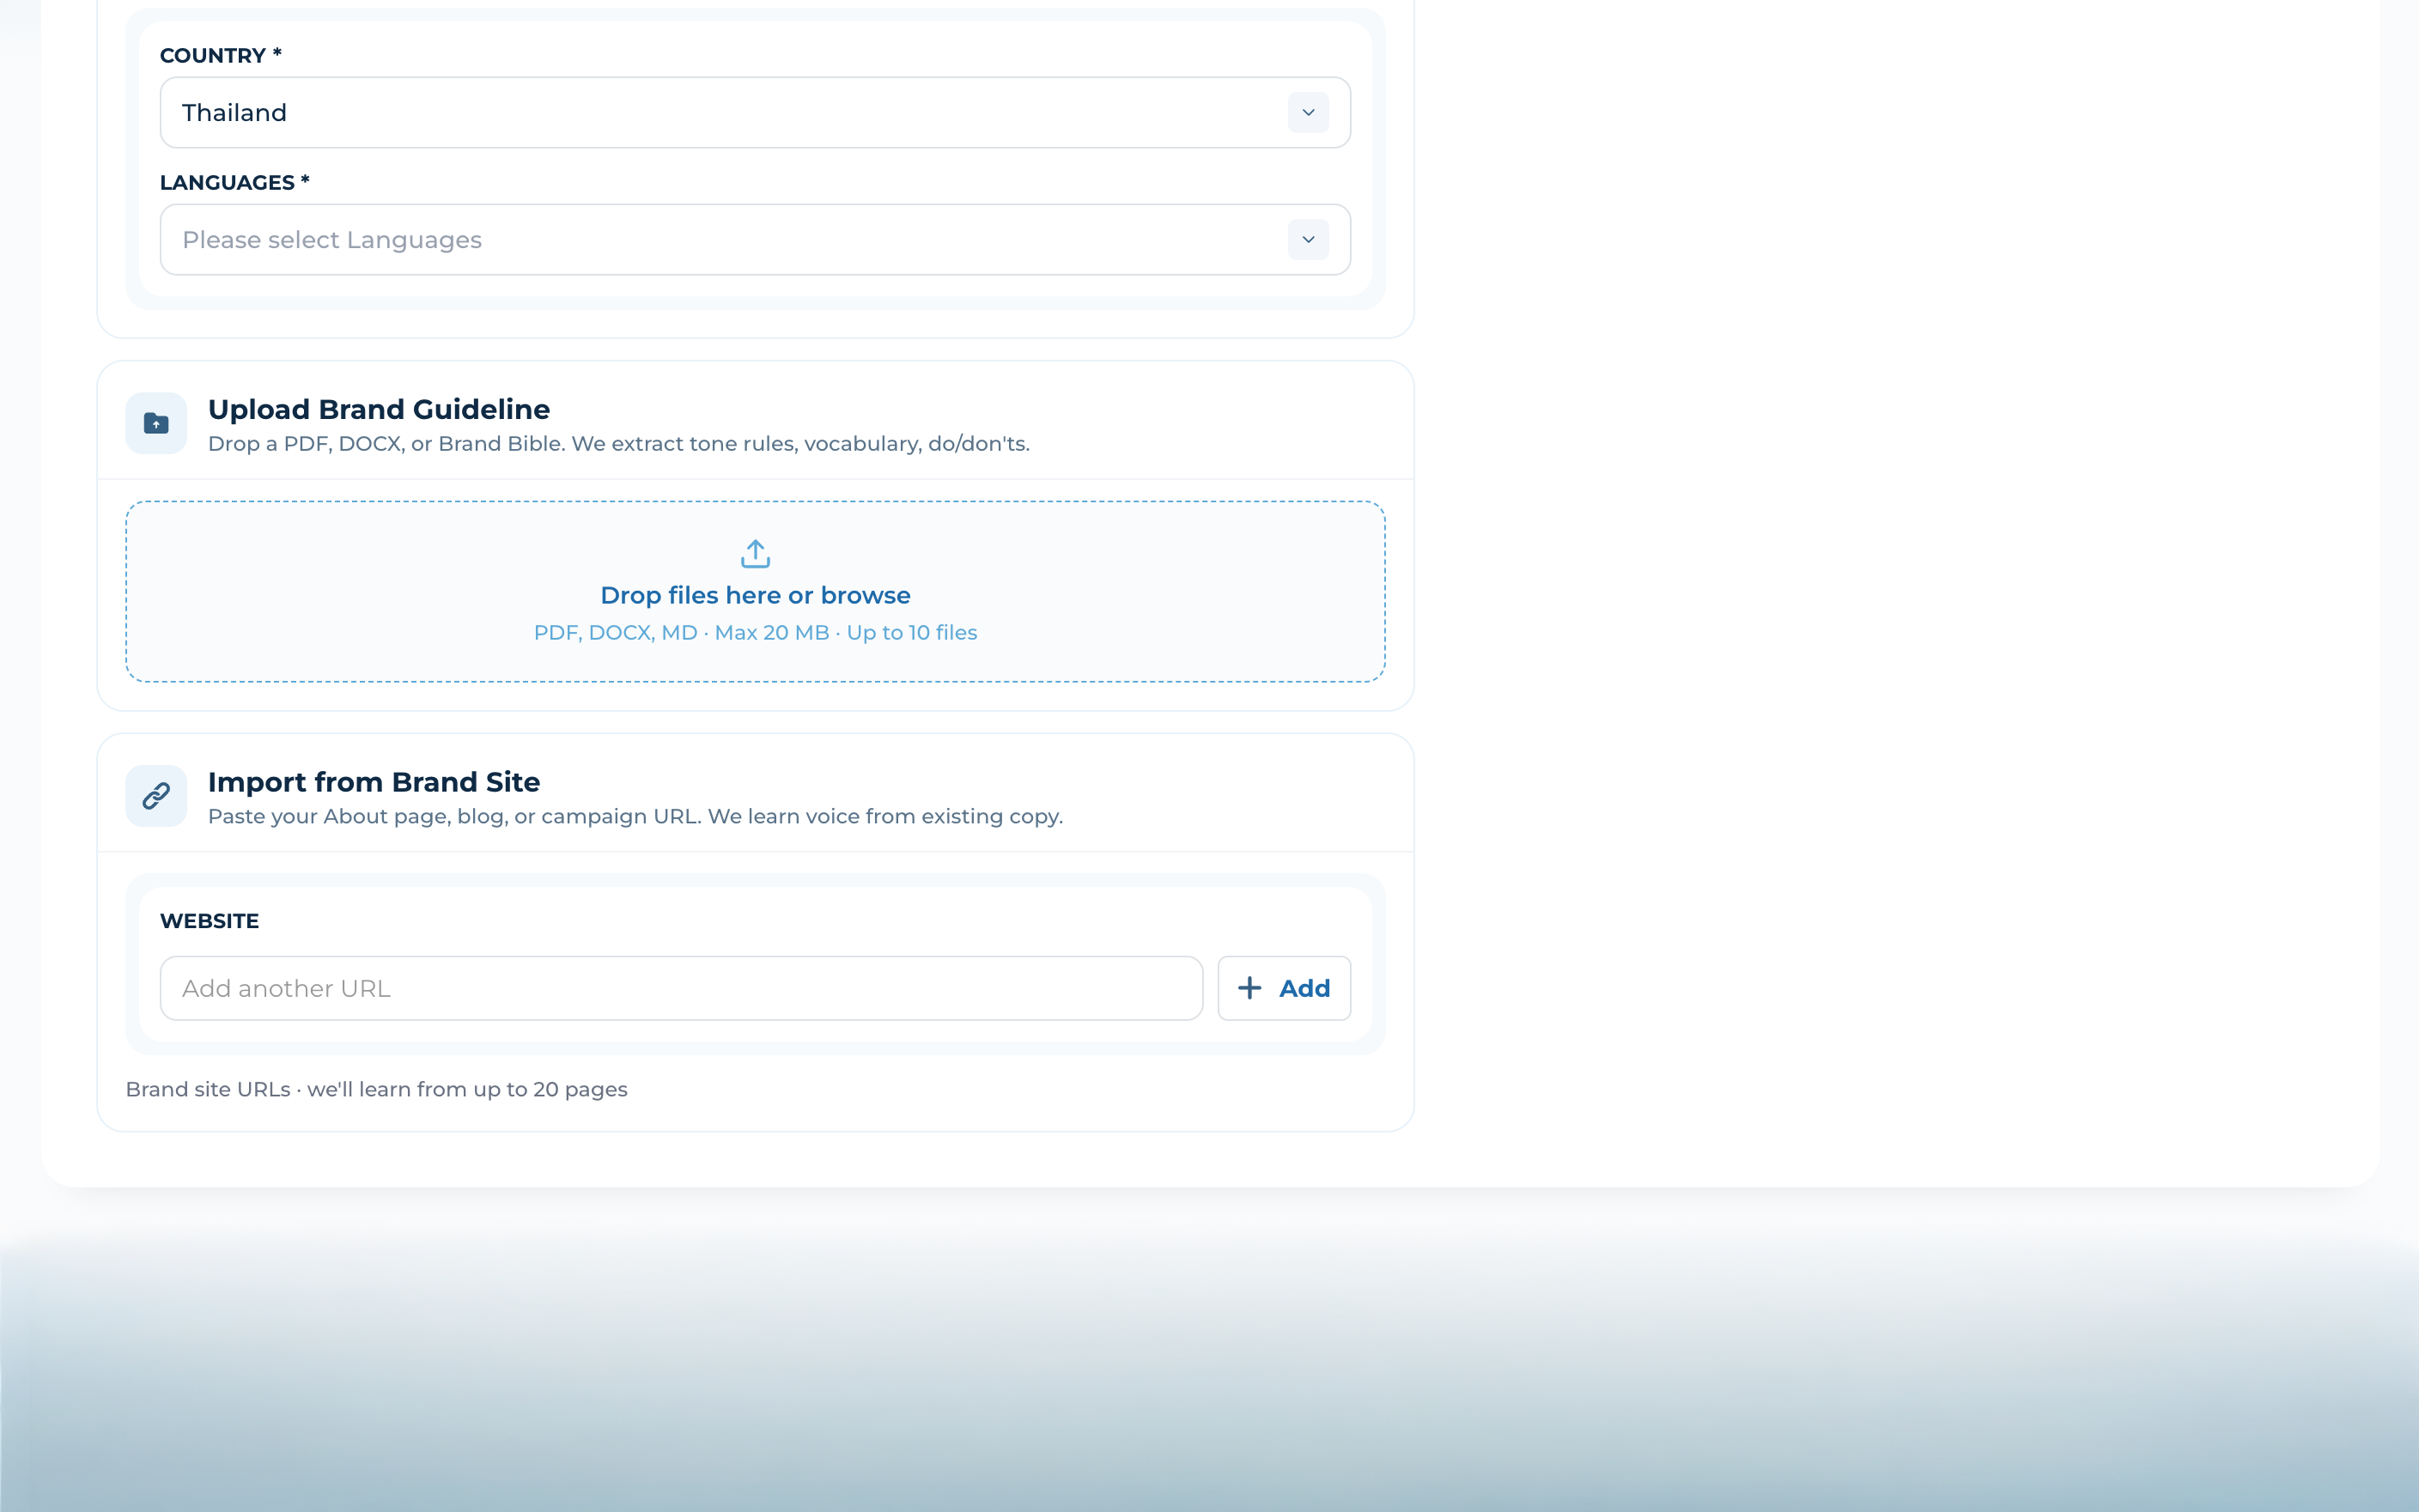This screenshot has height=1512, width=2419.
Task: Click the Paste your About page description
Action: coord(635,817)
